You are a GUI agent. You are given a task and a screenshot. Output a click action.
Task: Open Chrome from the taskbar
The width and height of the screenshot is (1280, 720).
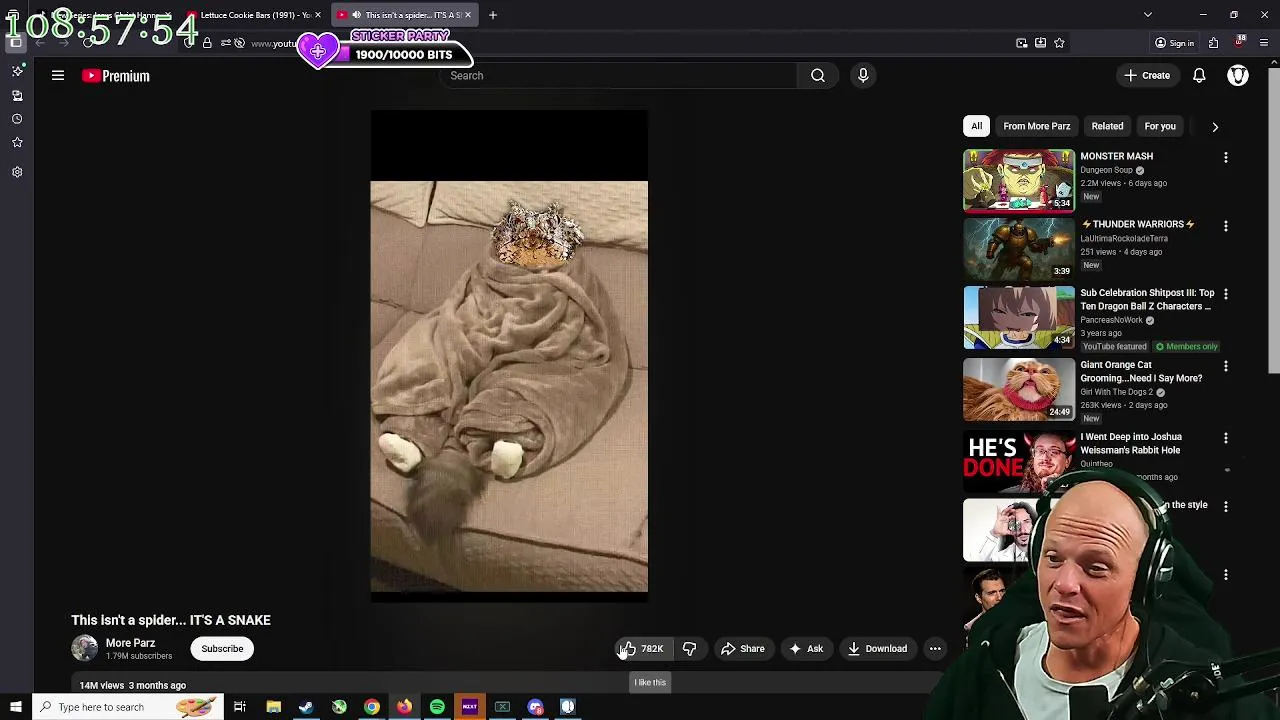(372, 707)
